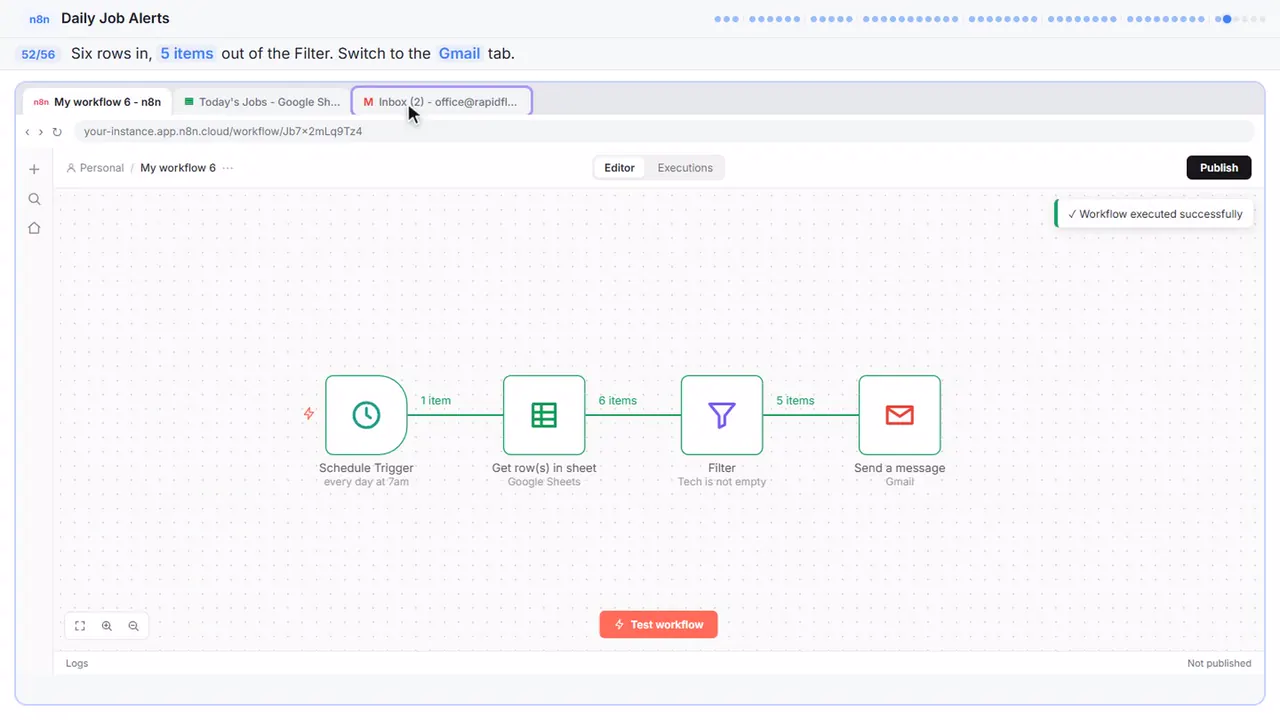Open the Logs panel at the bottom
The width and height of the screenshot is (1280, 720).
point(77,663)
